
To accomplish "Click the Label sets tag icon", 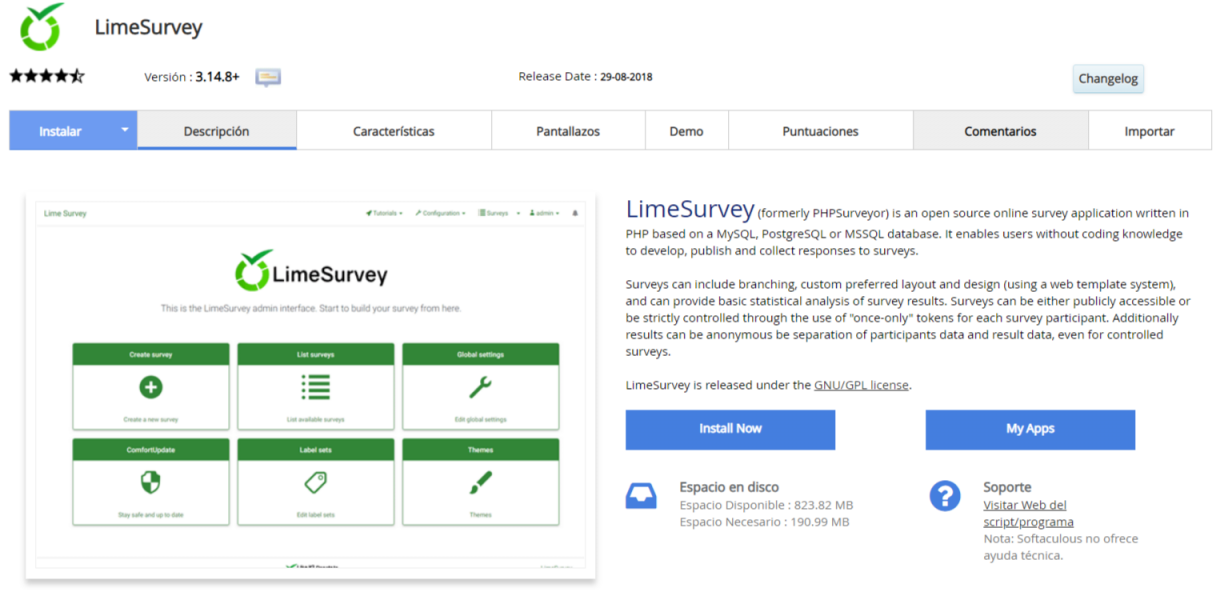I will coord(316,483).
